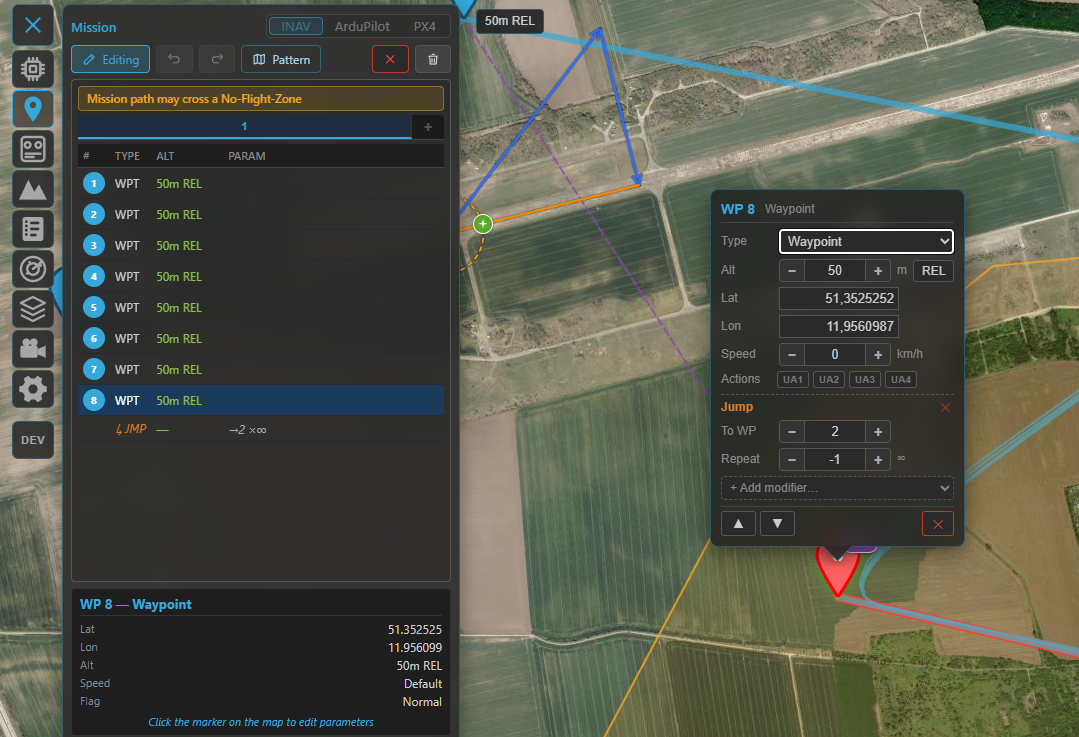The height and width of the screenshot is (737, 1079).
Task: Click the DEV button in sidebar
Action: (33, 440)
